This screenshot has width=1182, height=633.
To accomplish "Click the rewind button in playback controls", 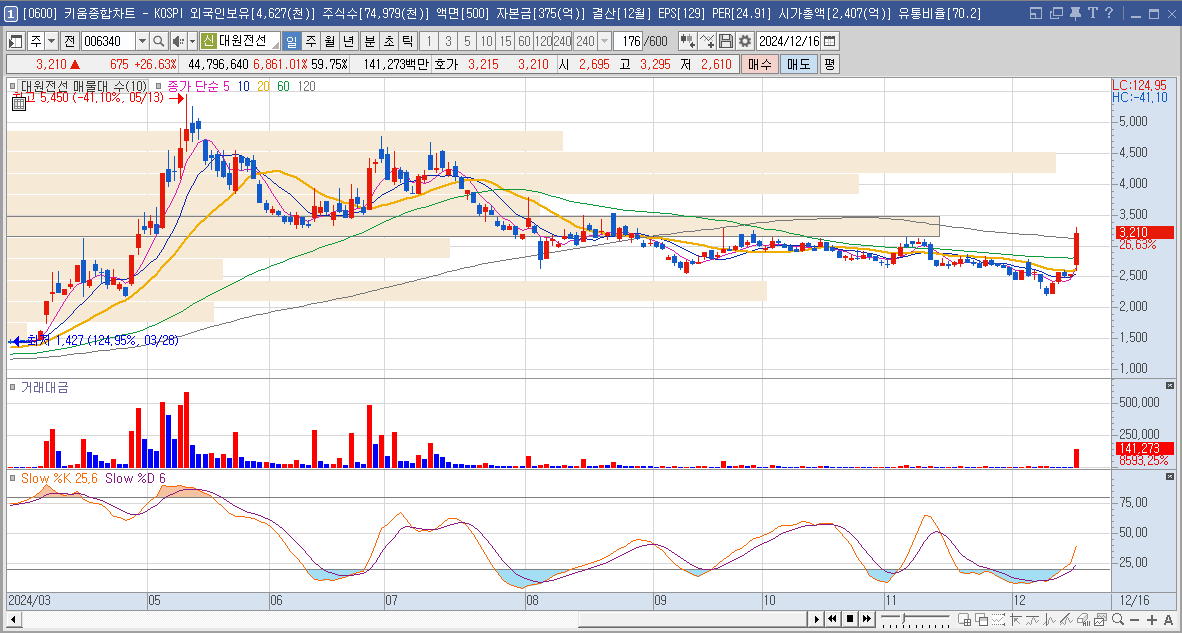I will (x=834, y=619).
